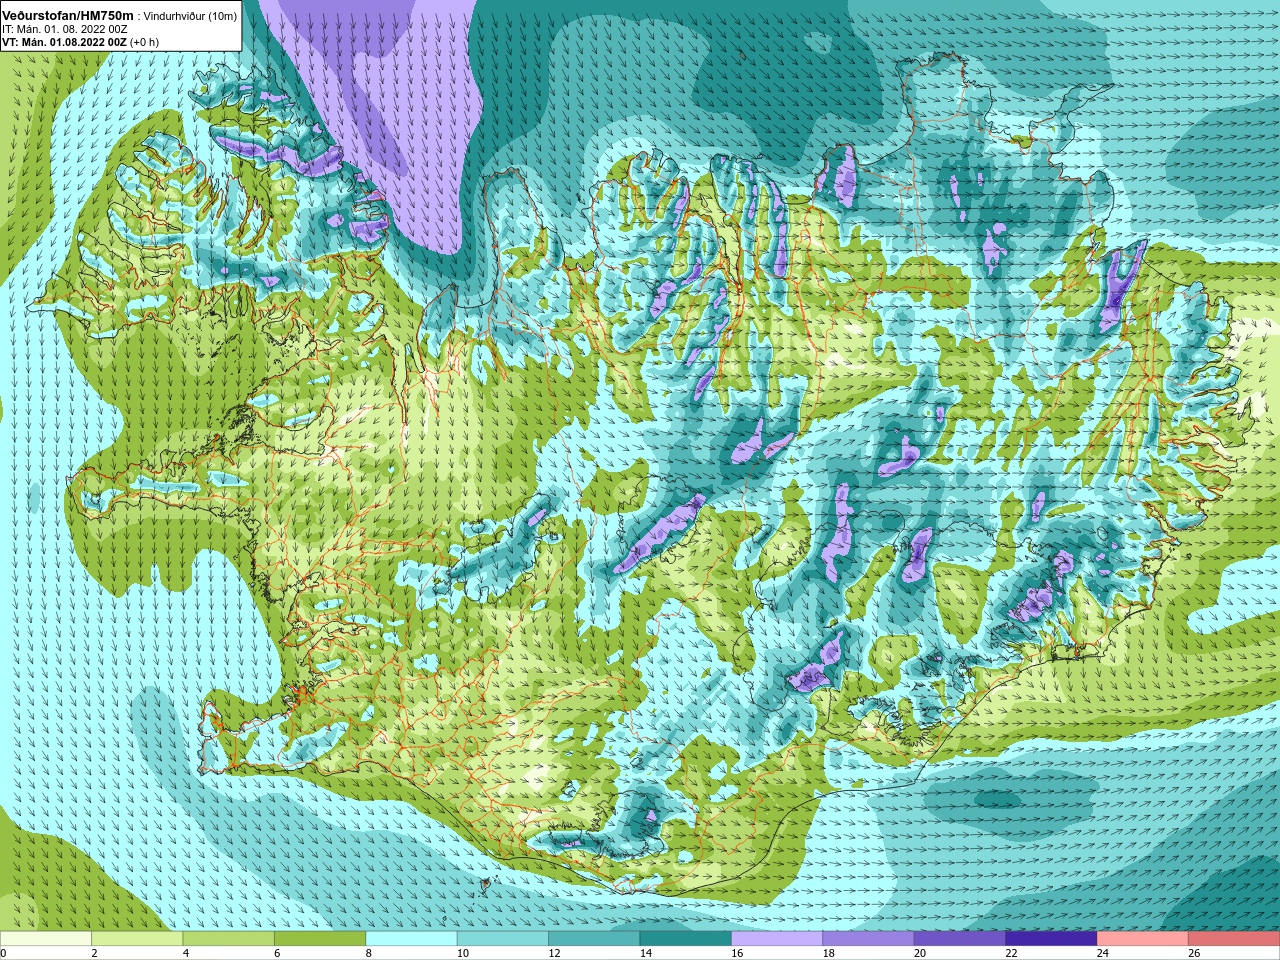Click the scale label 24
Image resolution: width=1280 pixels, height=960 pixels.
point(1104,953)
